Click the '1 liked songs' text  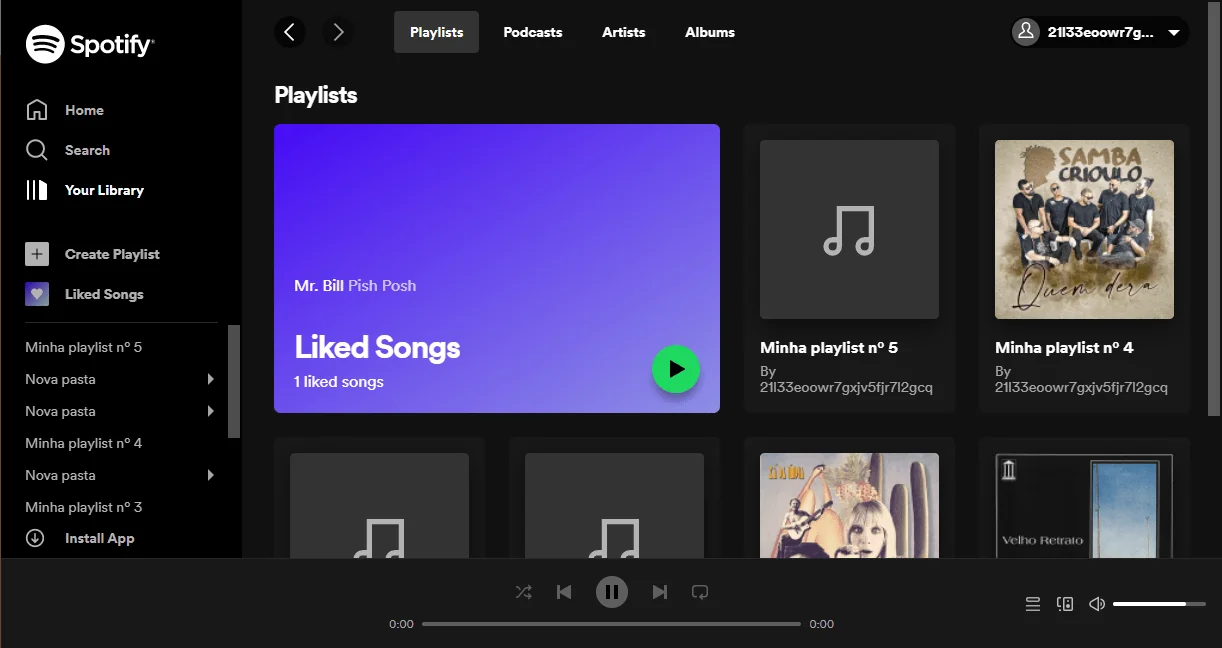339,382
